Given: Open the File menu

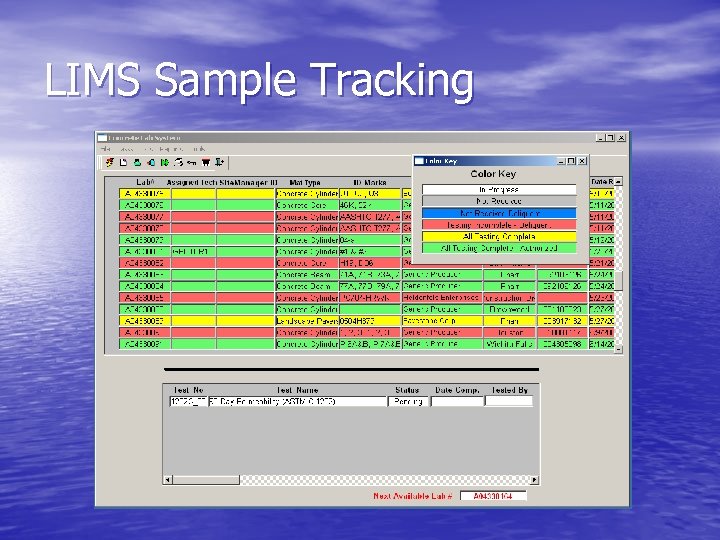Looking at the screenshot, I should pyautogui.click(x=105, y=149).
